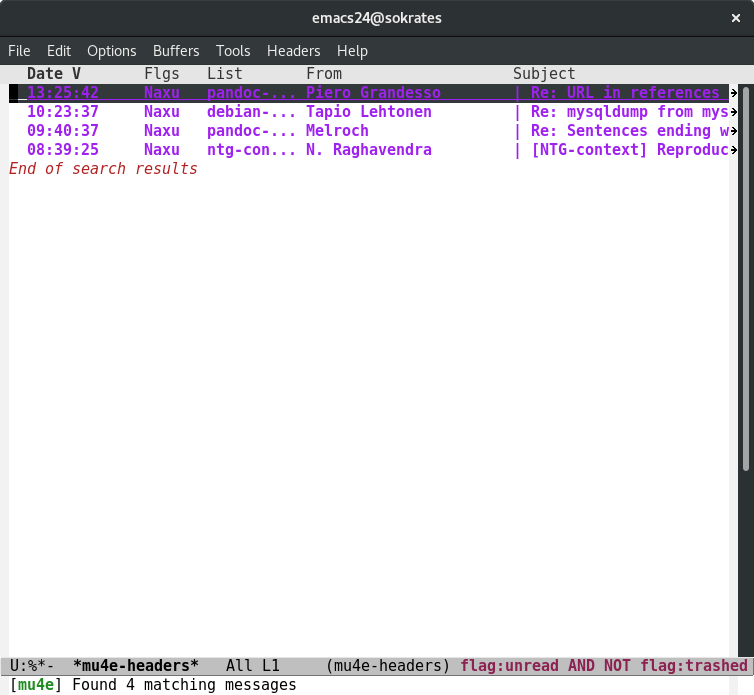Open the File menu

pos(19,51)
